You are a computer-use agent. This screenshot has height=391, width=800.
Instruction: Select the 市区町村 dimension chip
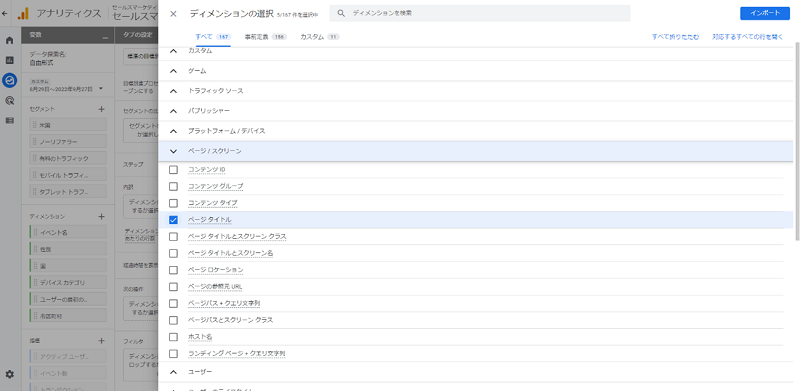tap(68, 316)
